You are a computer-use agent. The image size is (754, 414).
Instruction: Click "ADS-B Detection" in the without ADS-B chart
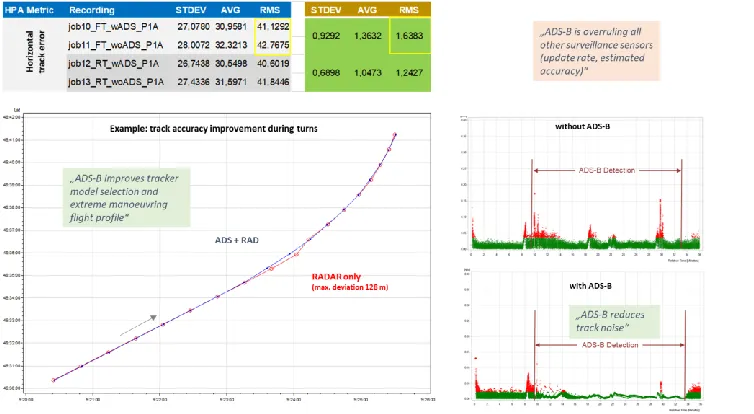(607, 170)
